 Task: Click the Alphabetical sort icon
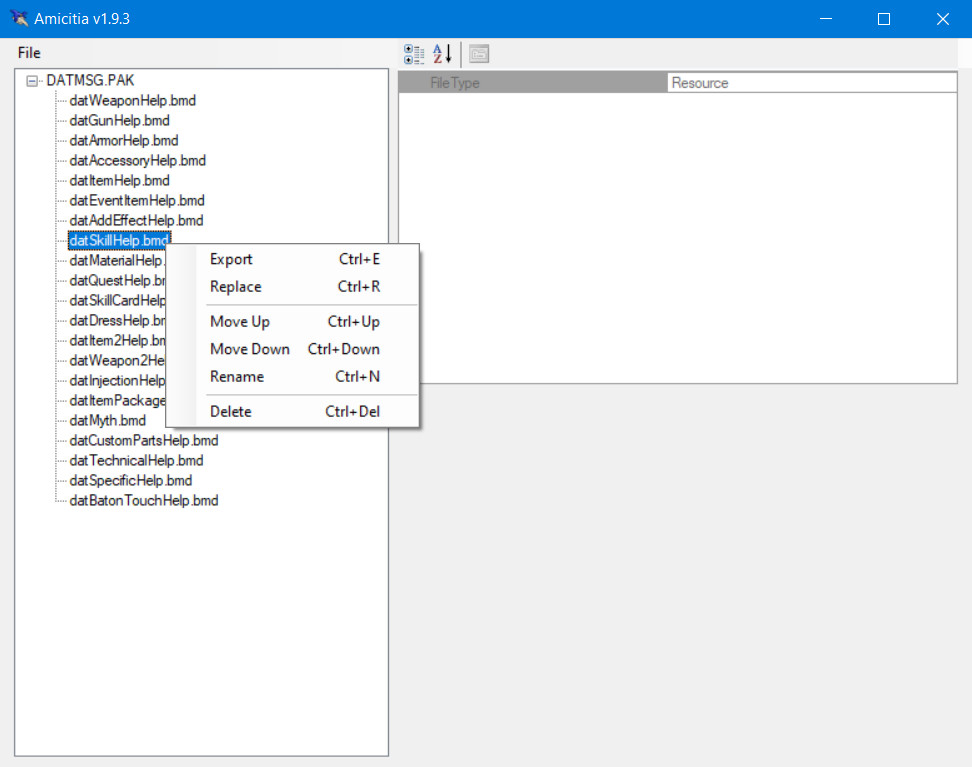[x=442, y=54]
